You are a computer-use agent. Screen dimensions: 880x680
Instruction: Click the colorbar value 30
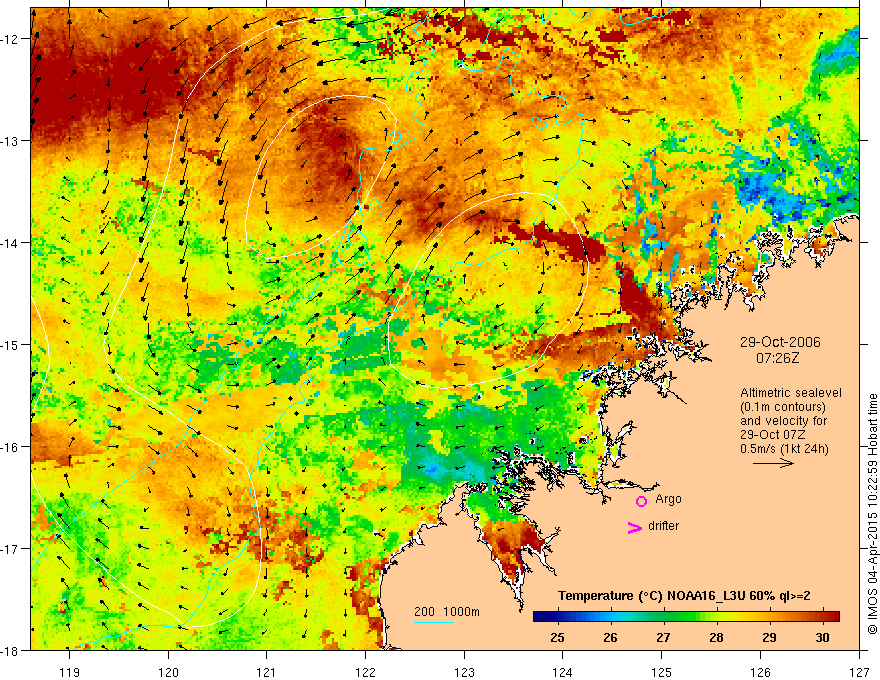(822, 637)
